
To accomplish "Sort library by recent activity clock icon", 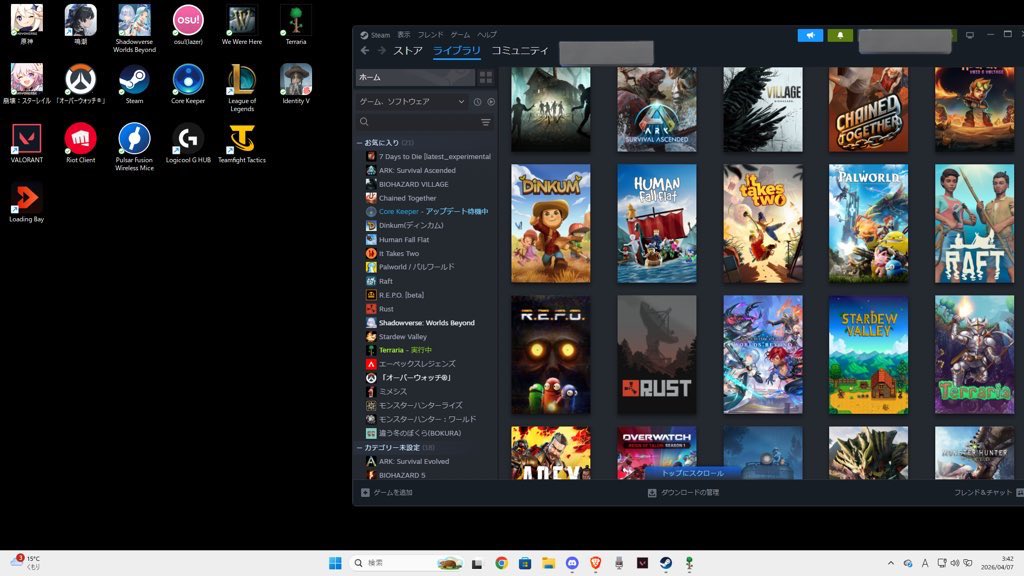I will pos(477,102).
